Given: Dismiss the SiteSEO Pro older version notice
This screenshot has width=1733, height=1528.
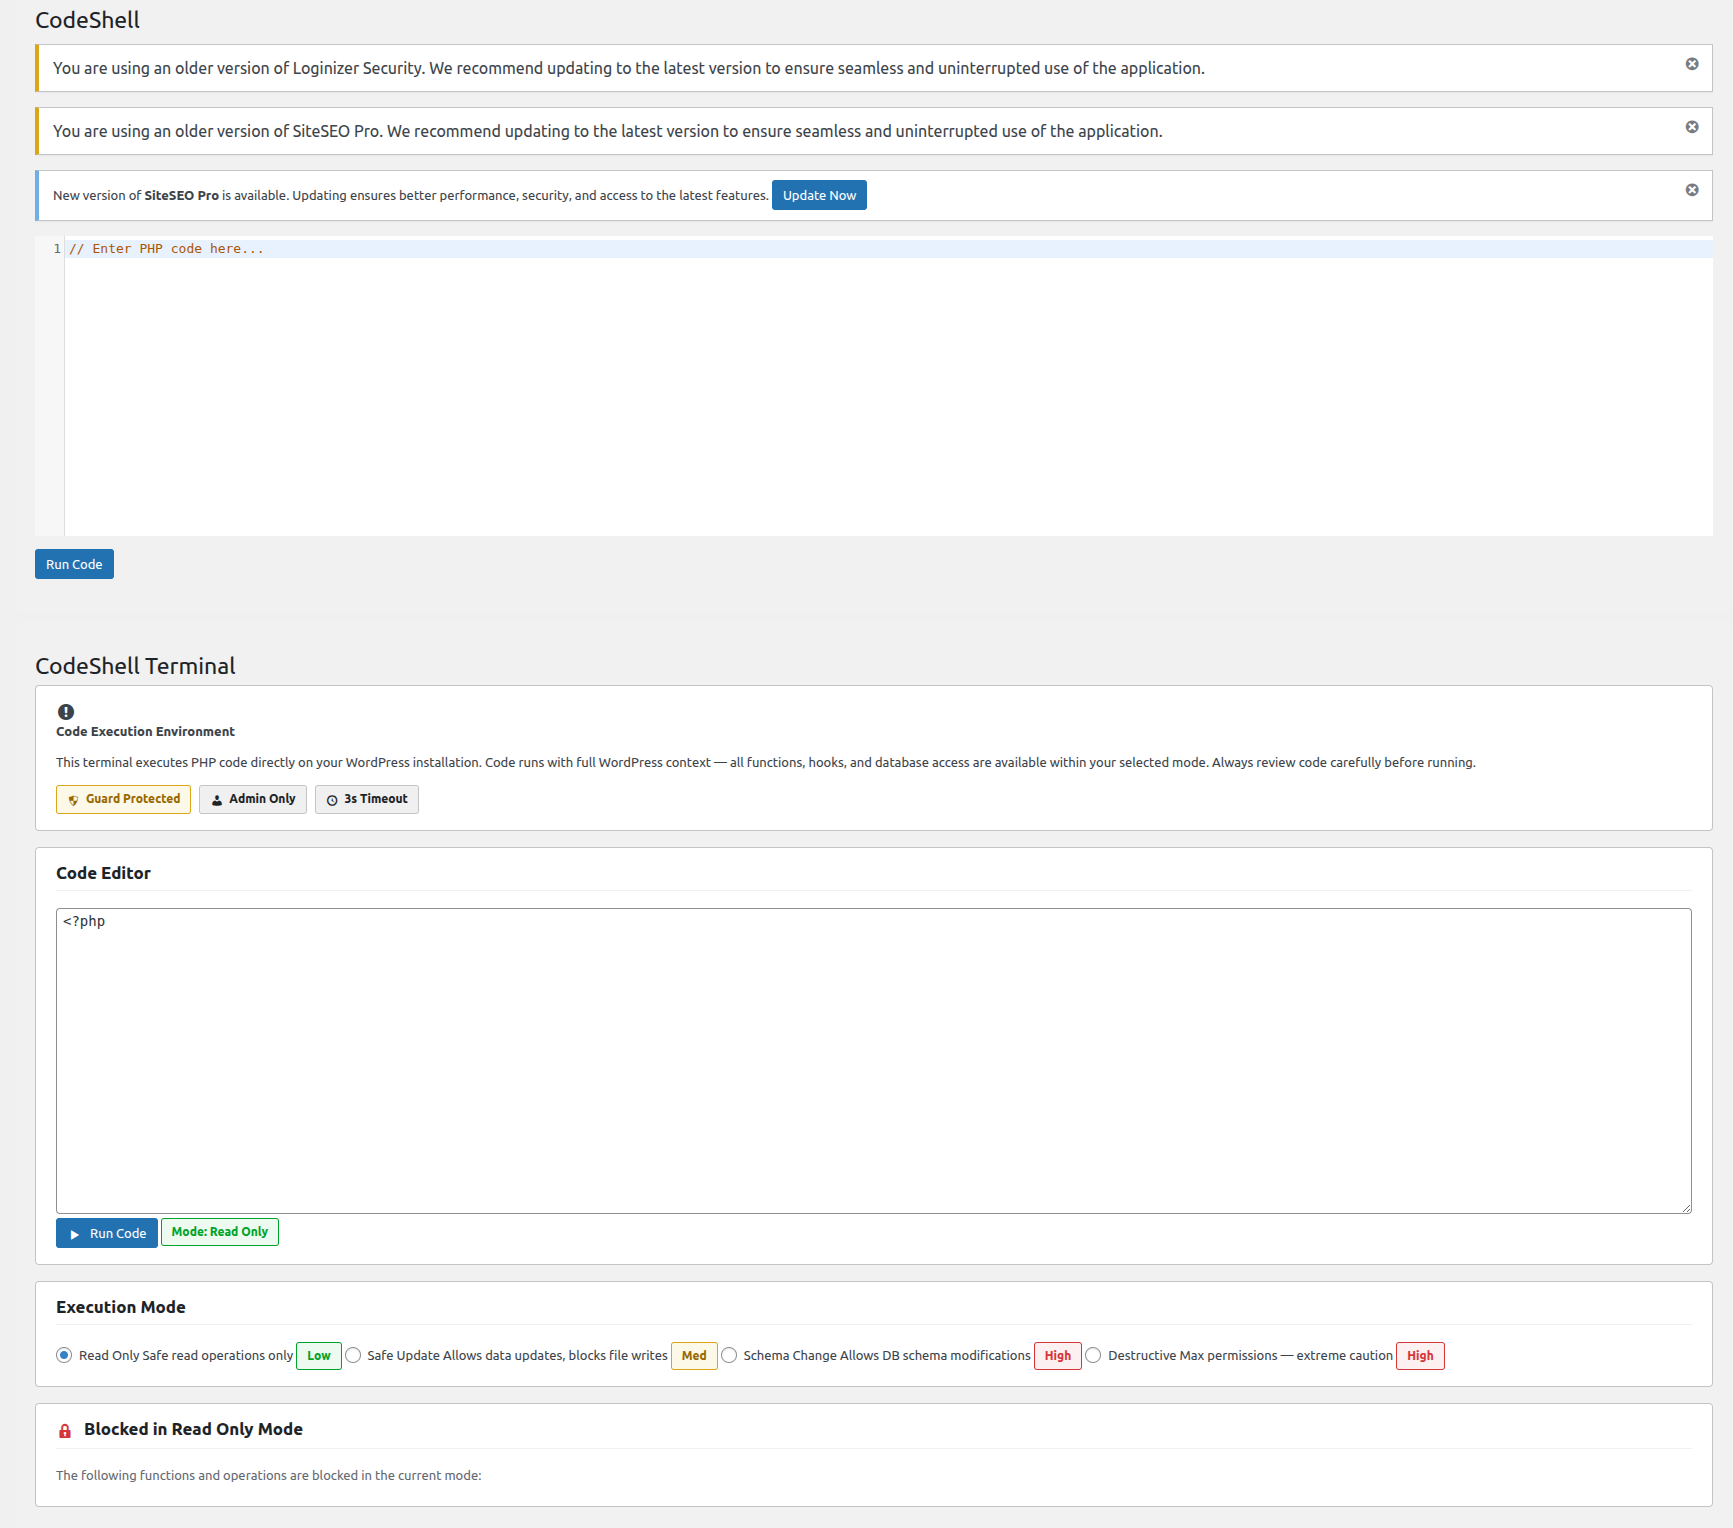Looking at the screenshot, I should [1691, 127].
